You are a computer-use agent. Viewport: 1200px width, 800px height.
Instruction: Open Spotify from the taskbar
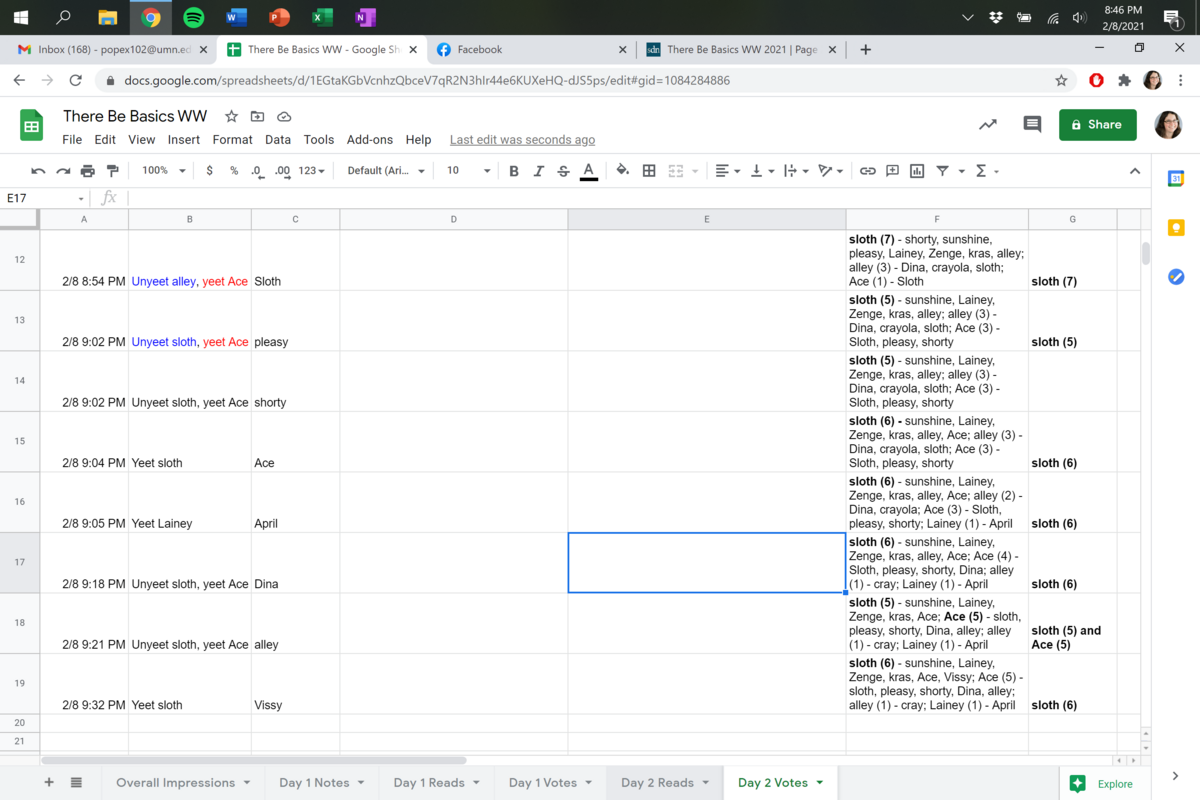[x=194, y=18]
